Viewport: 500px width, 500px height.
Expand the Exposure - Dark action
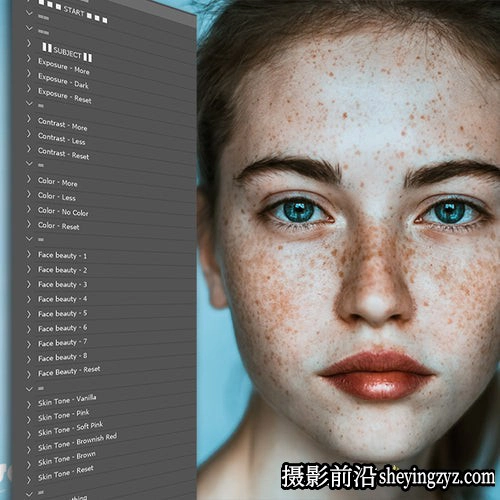29,74
